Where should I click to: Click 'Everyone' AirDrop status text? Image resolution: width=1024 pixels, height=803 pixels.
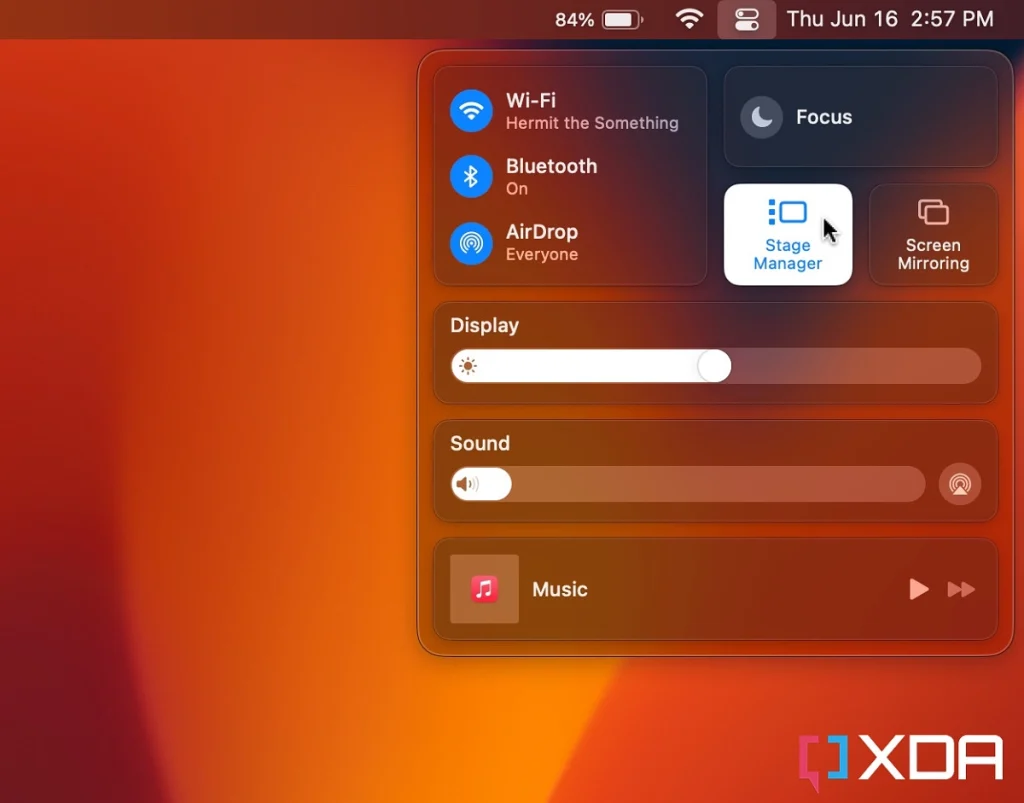pyautogui.click(x=541, y=254)
